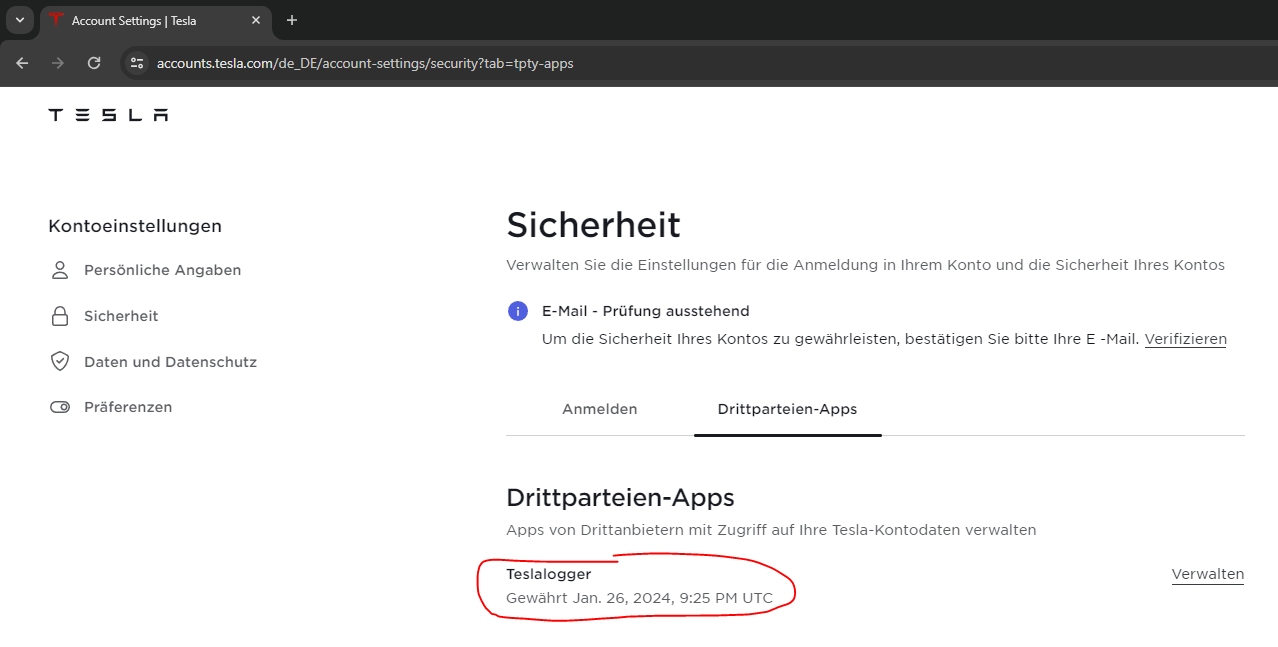1278x647 pixels.
Task: Click the Tesla logo wordmark
Action: click(x=108, y=115)
